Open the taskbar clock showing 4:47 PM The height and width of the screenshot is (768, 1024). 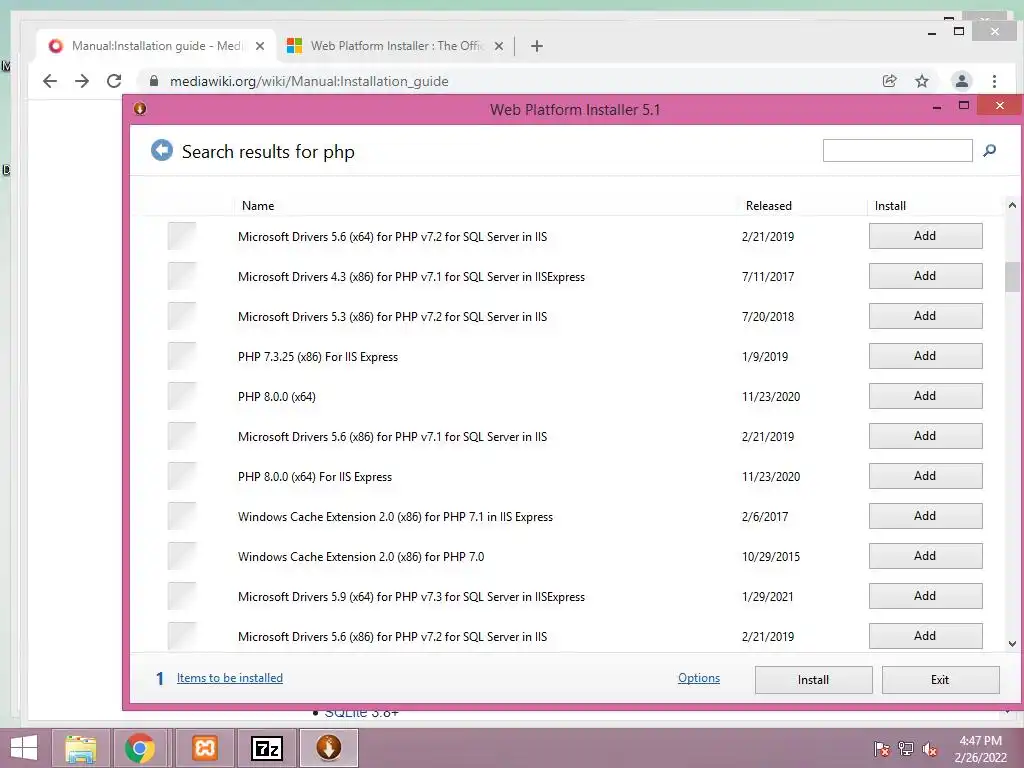pyautogui.click(x=980, y=749)
